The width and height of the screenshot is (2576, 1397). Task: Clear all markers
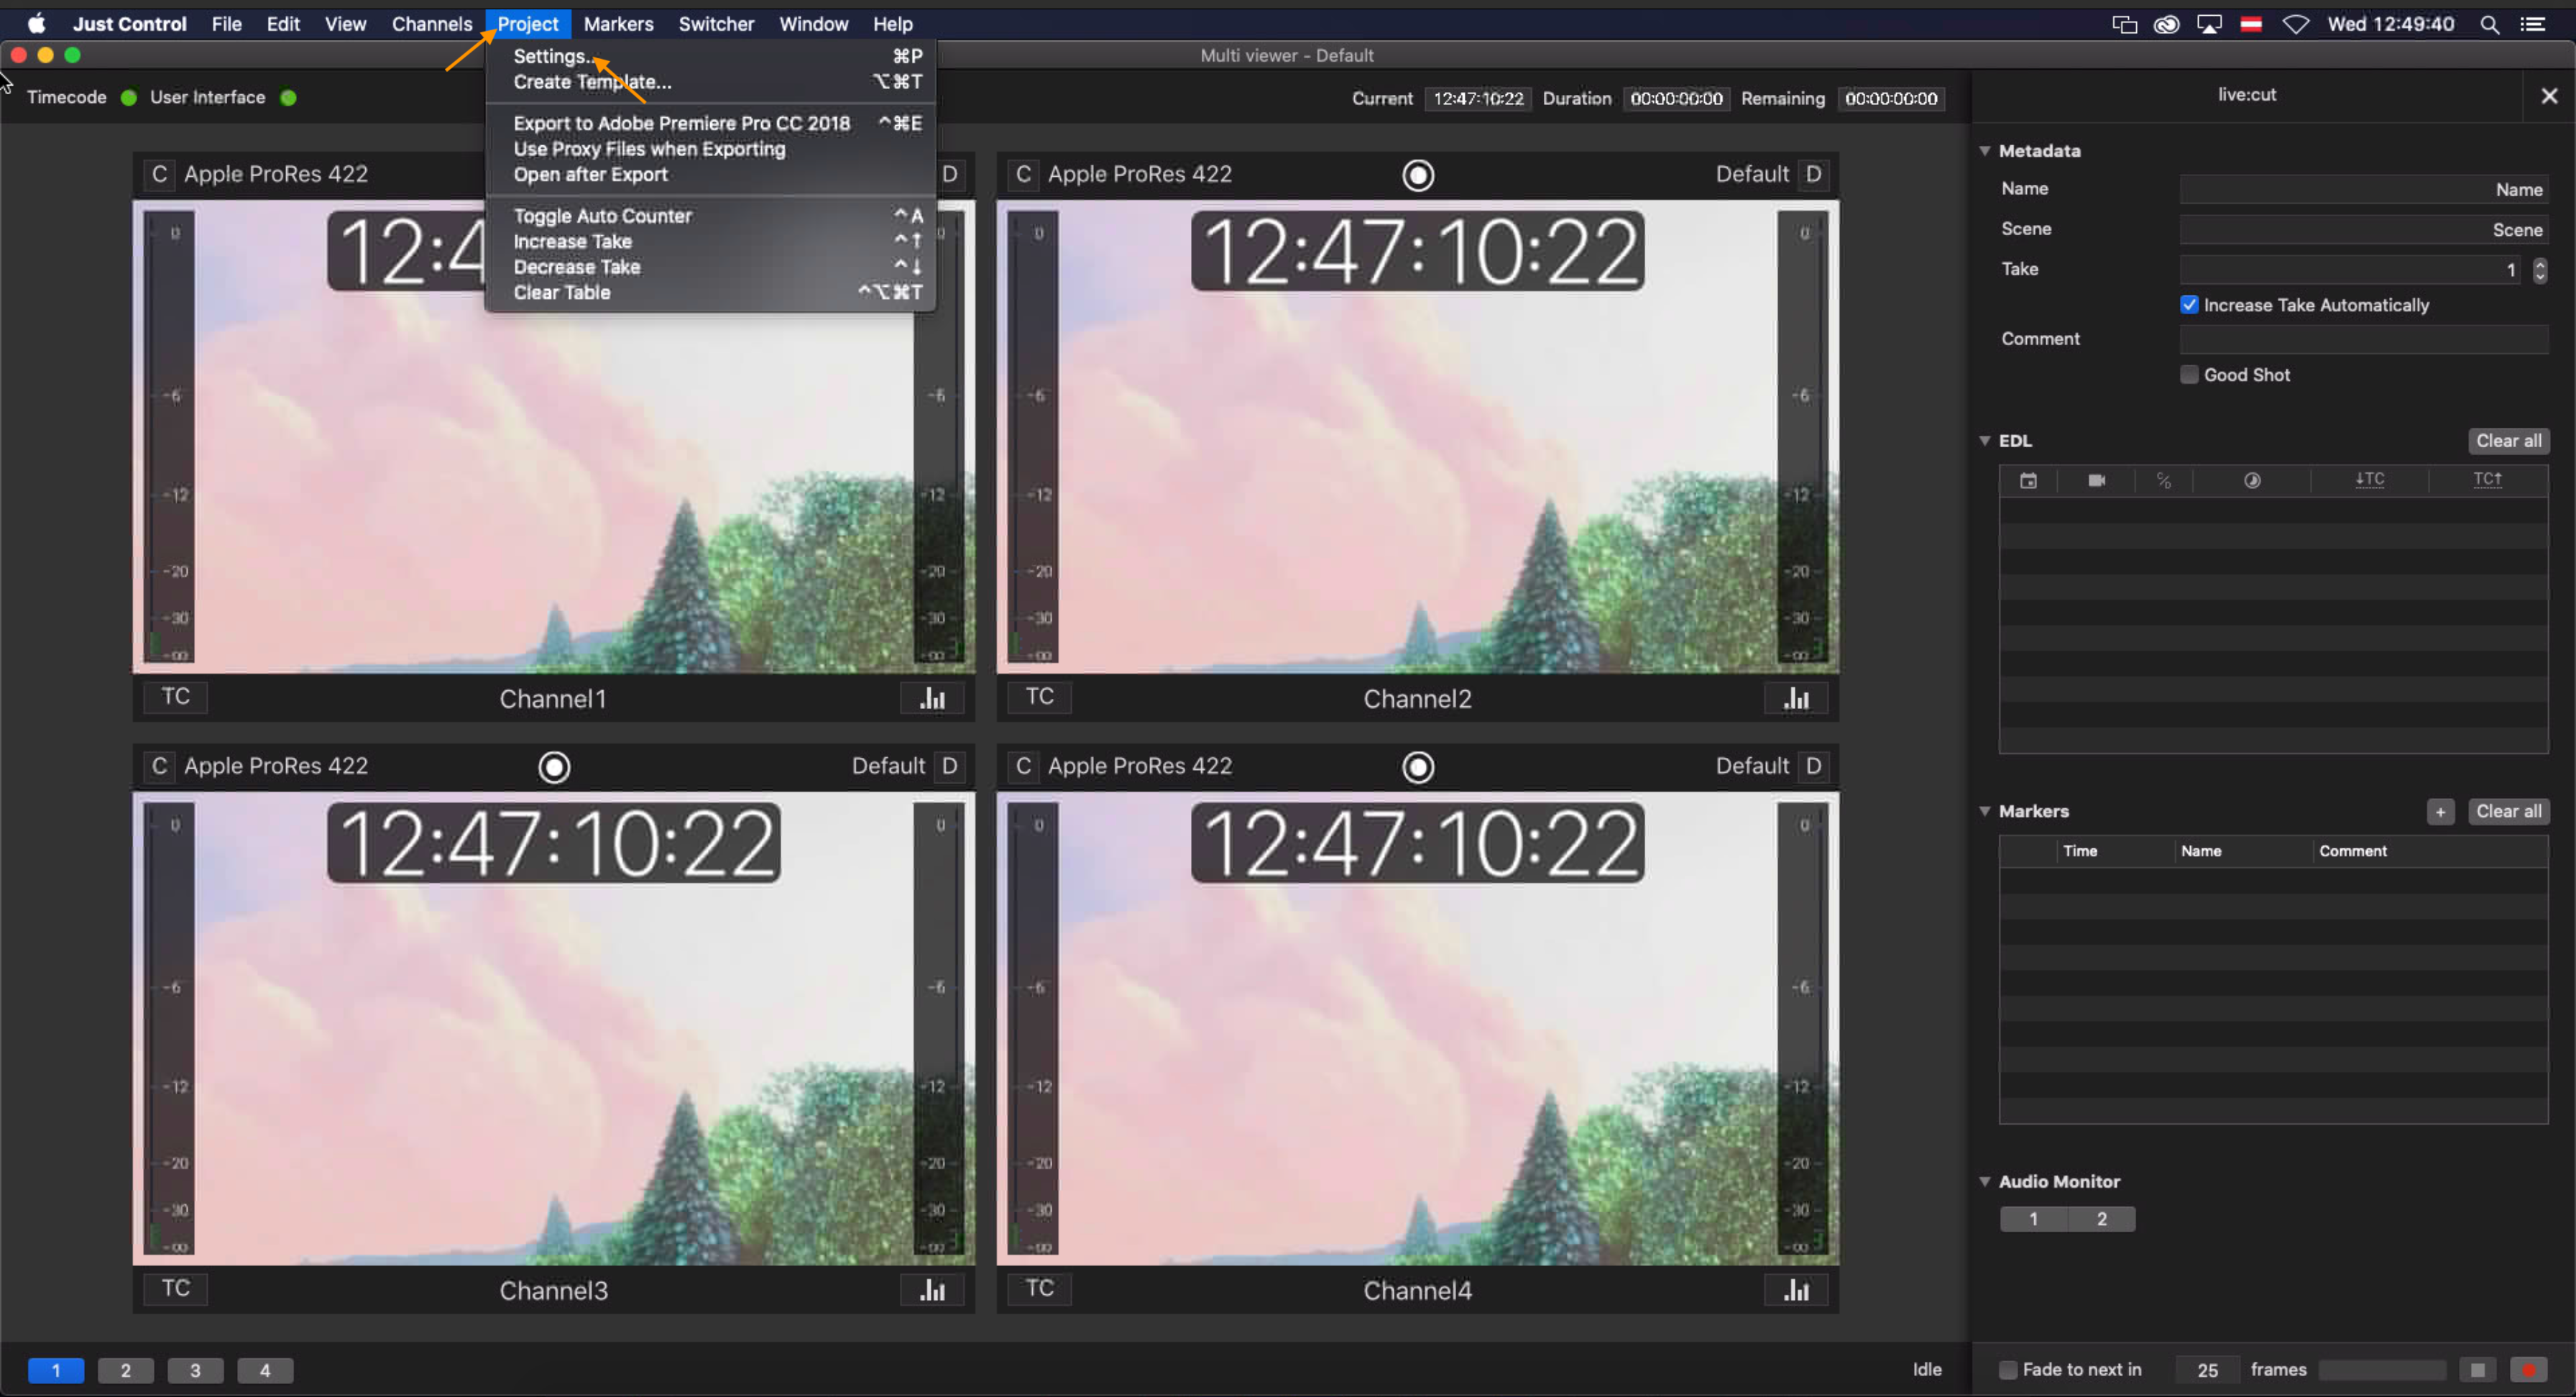coord(2508,811)
